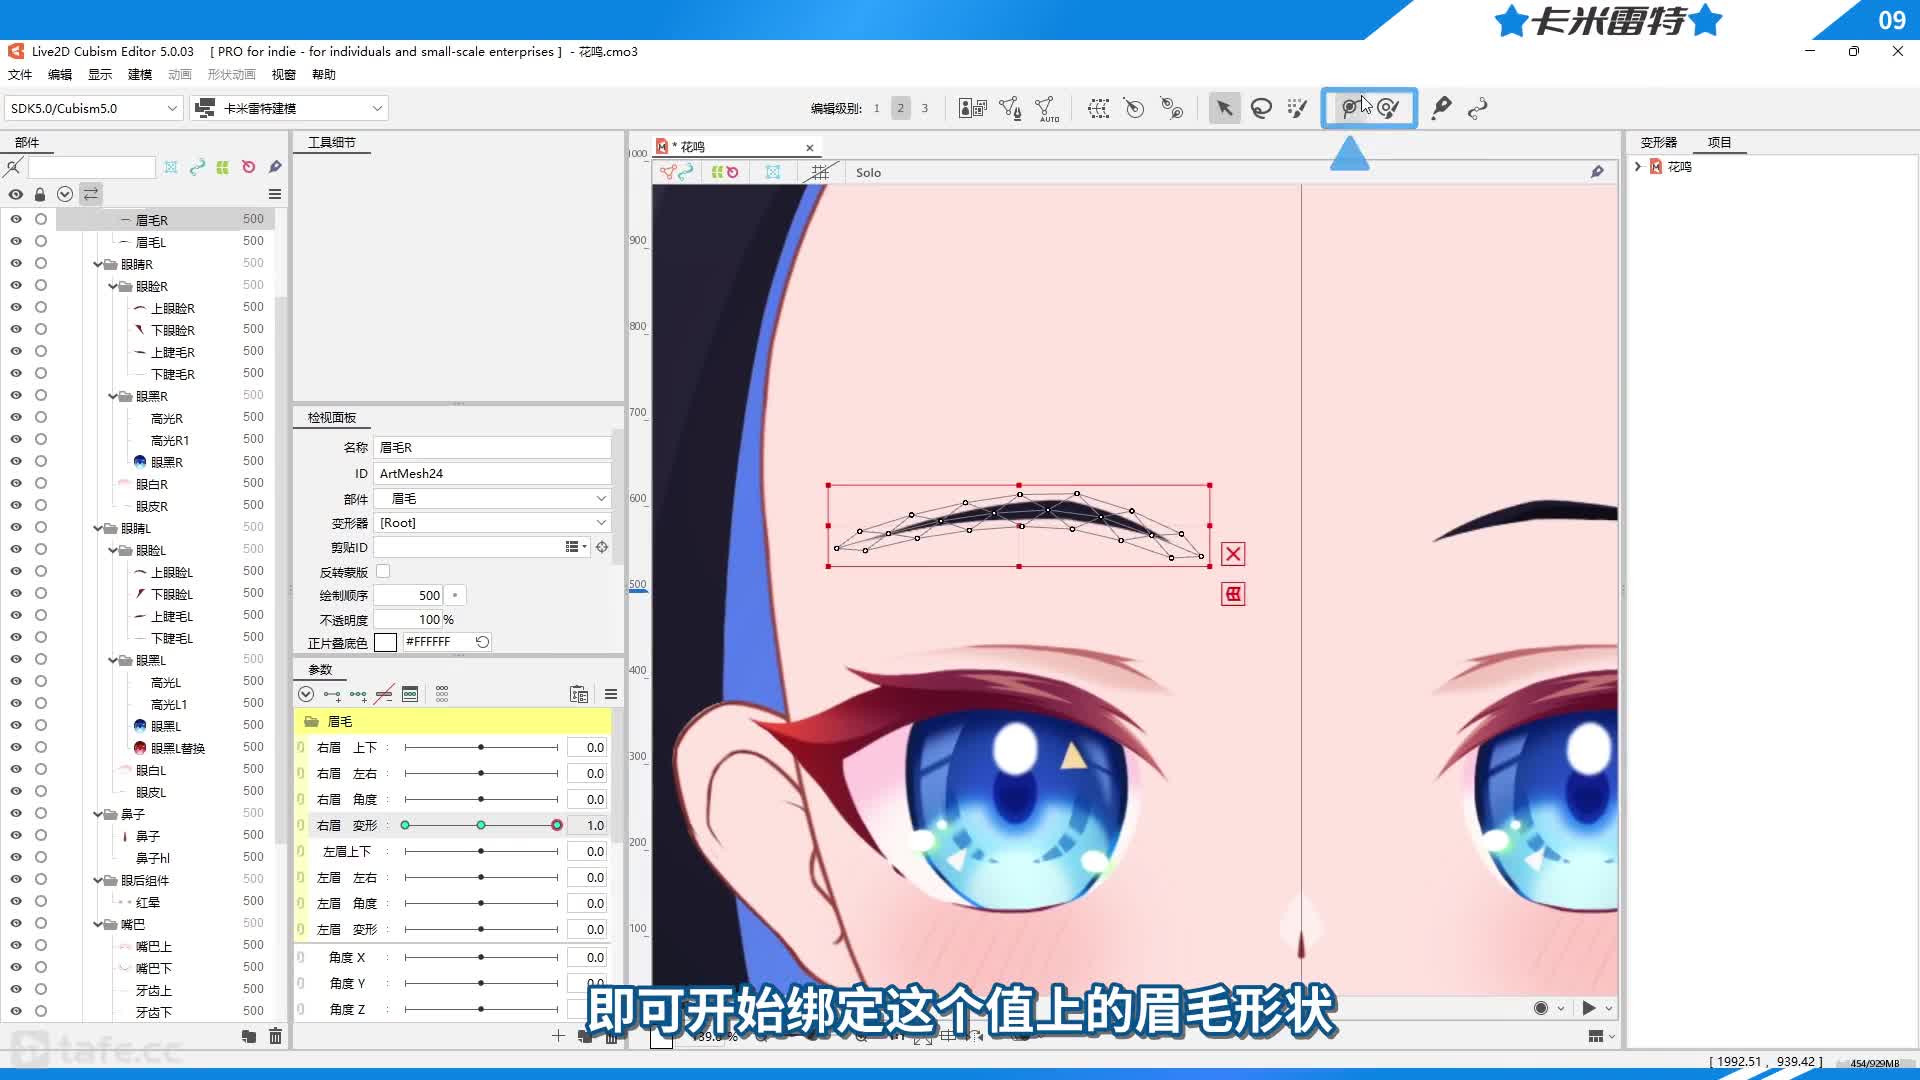This screenshot has height=1080, width=1920.
Task: Open the 文件 menu
Action: coord(20,74)
